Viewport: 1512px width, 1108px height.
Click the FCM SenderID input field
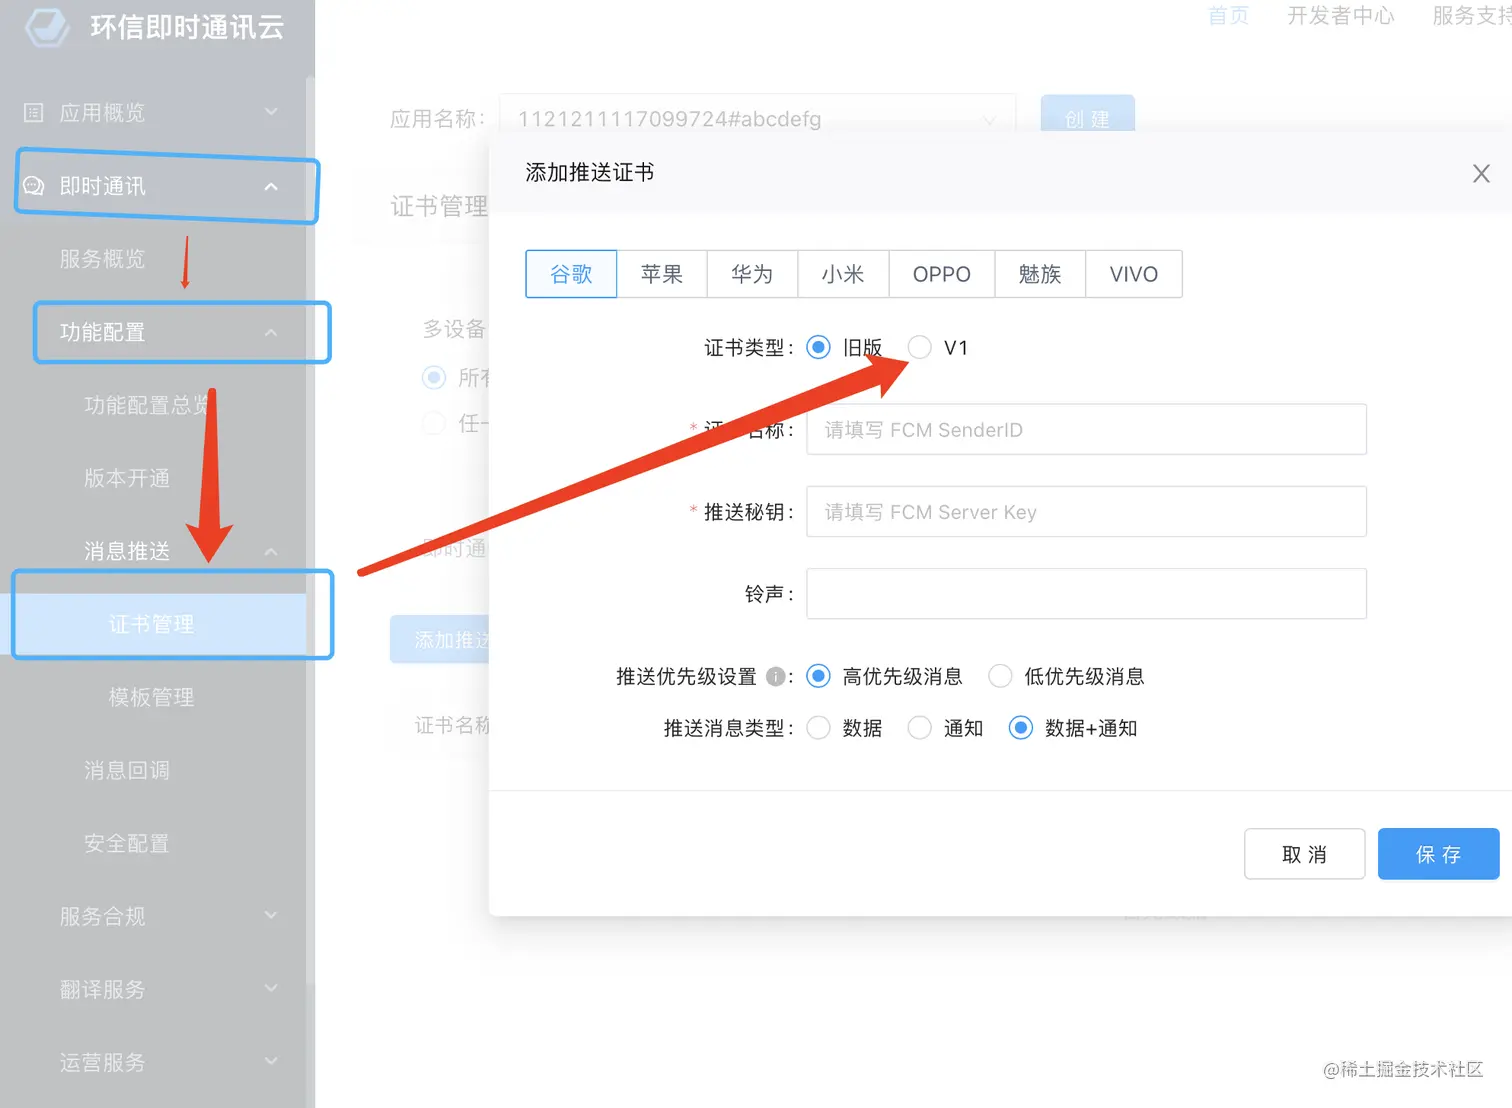pyautogui.click(x=1086, y=429)
